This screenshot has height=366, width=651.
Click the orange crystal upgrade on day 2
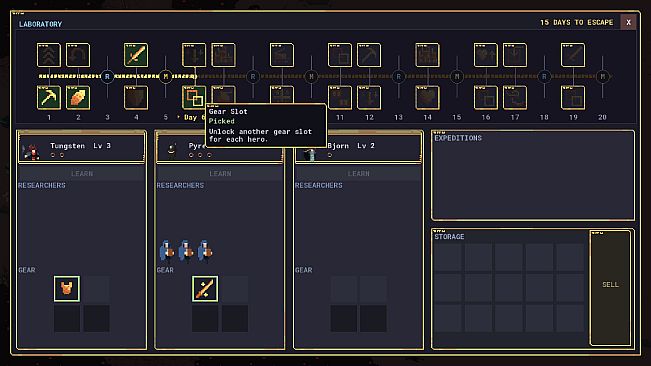click(78, 98)
